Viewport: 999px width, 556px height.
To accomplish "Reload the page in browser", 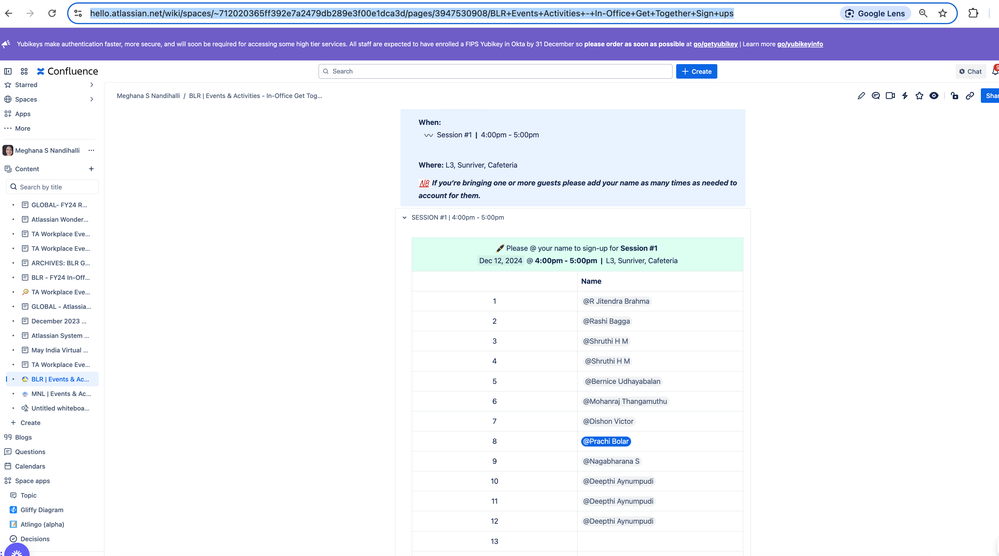I will point(52,13).
